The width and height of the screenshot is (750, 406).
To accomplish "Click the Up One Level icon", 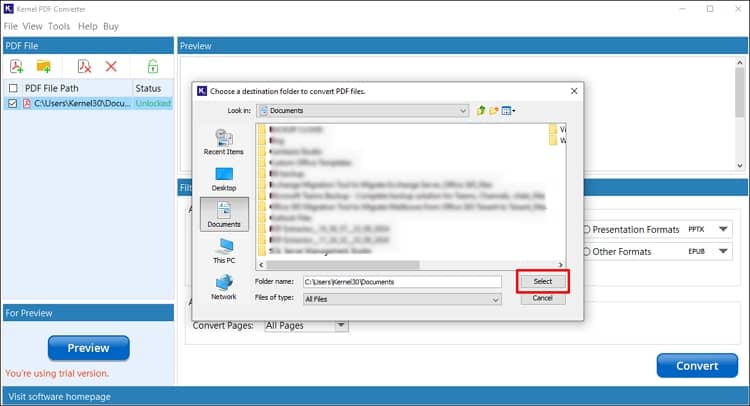I will [x=481, y=110].
